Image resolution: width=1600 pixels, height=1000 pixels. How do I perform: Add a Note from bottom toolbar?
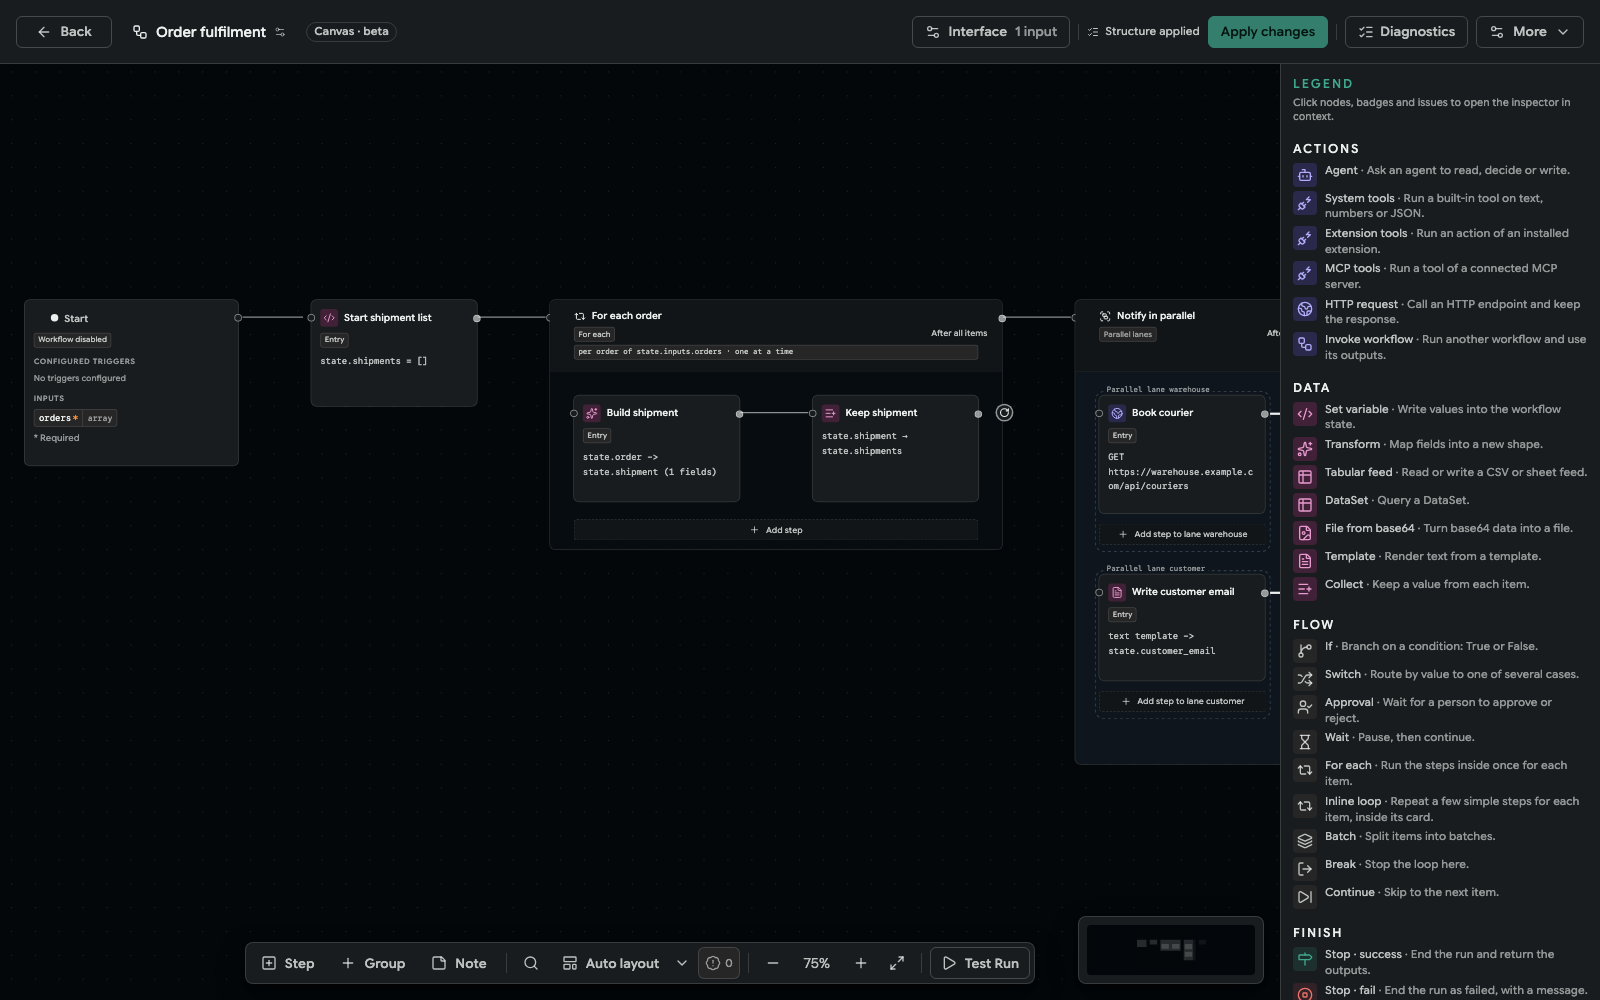click(459, 963)
